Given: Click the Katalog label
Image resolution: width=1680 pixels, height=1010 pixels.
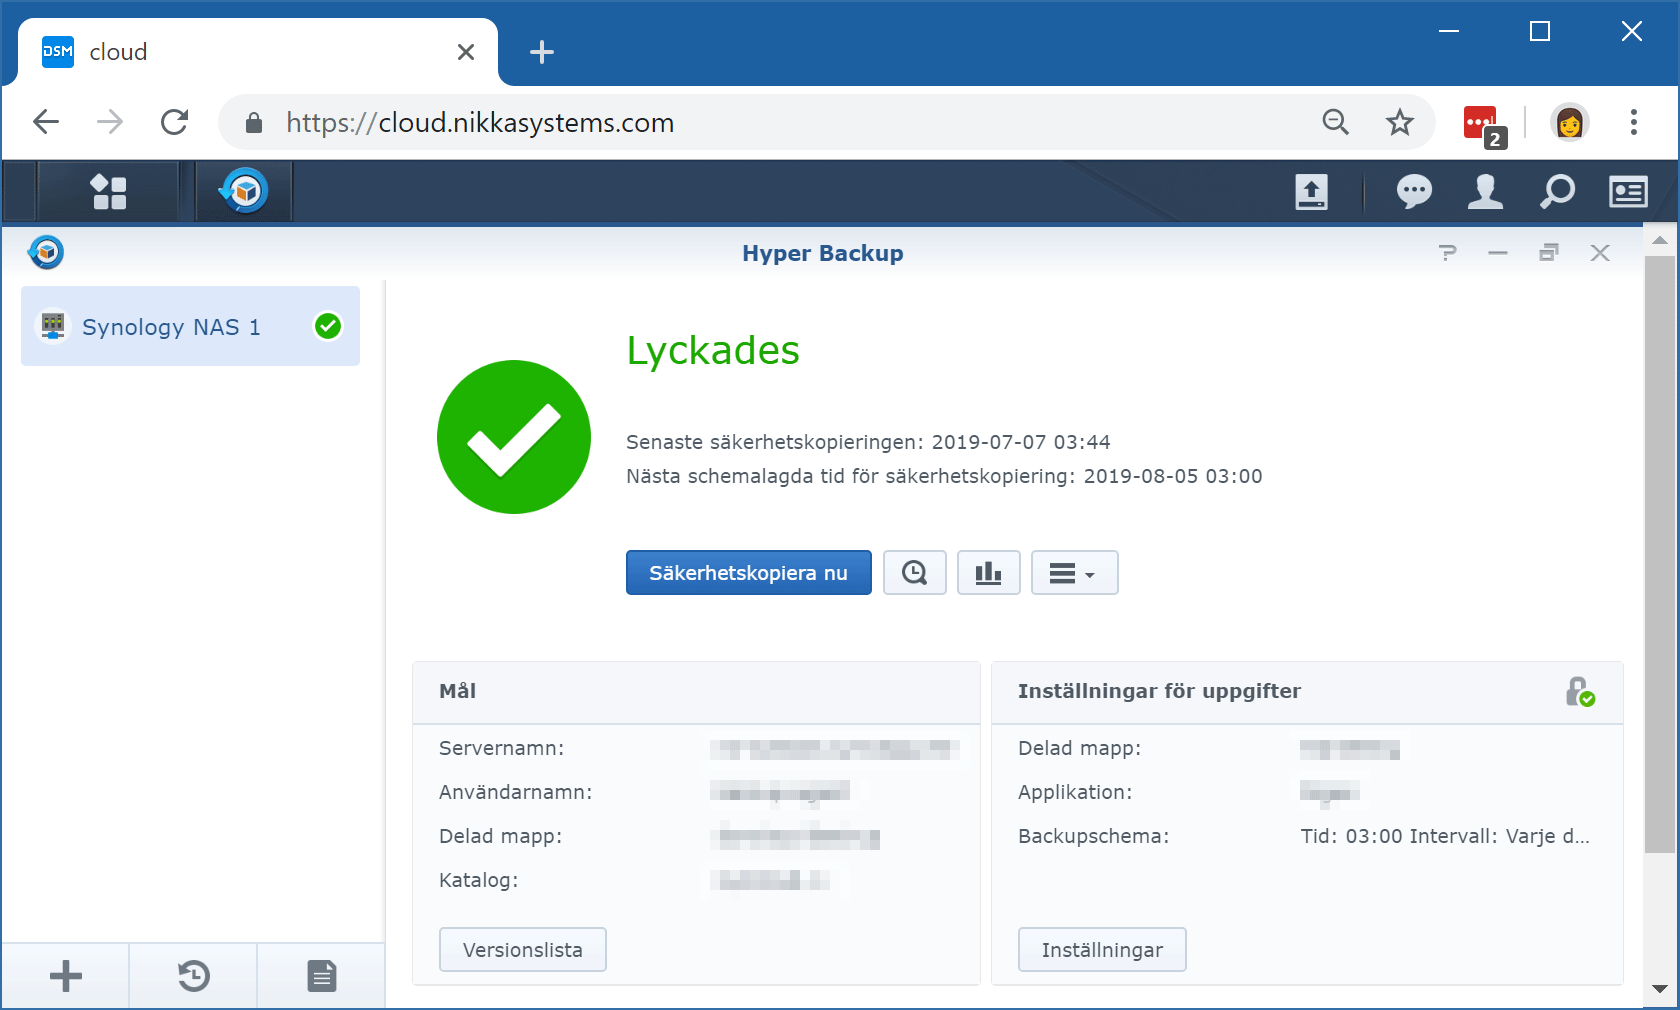Looking at the screenshot, I should (x=478, y=880).
